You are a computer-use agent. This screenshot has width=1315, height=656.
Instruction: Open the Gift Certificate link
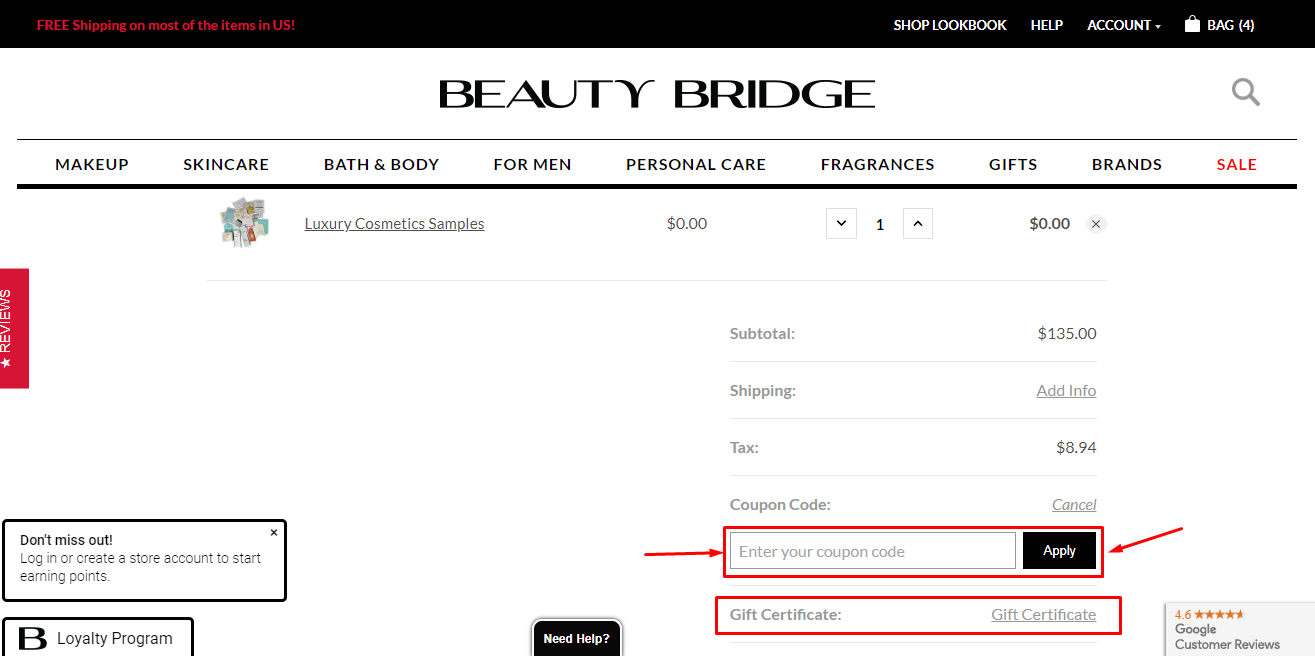1043,615
